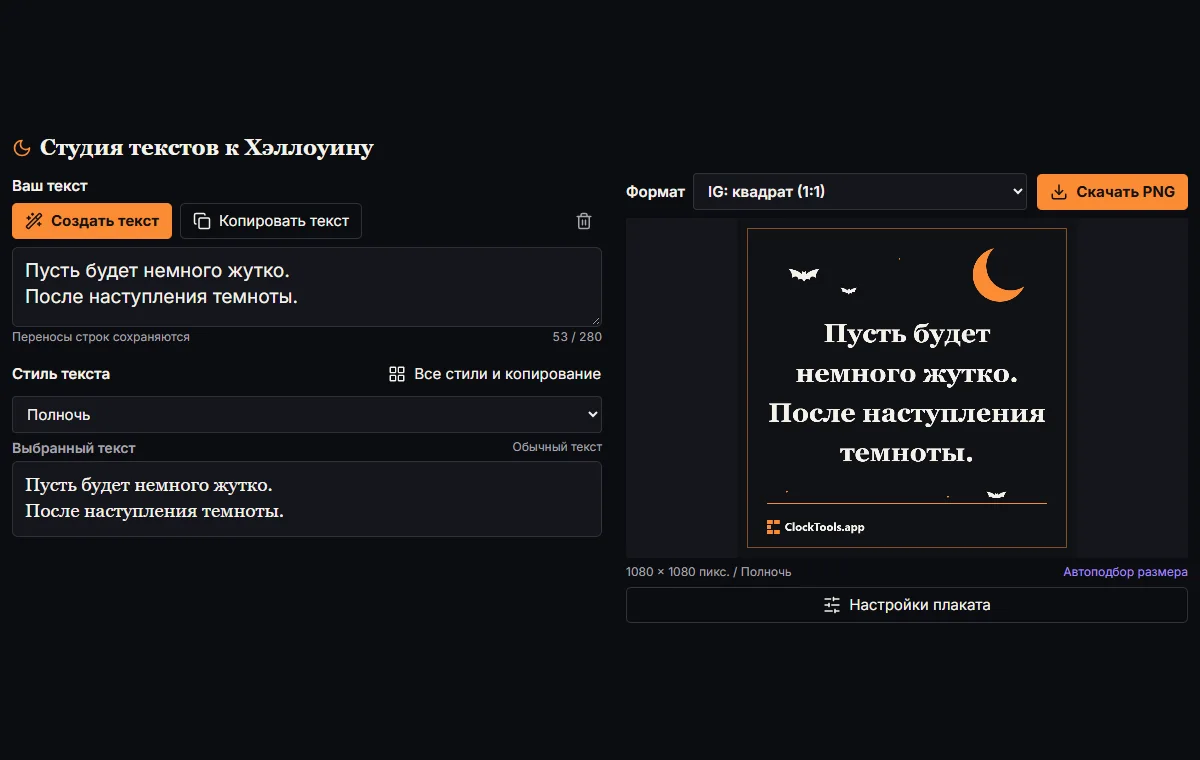Click the Выбранный текст label
1200x760 pixels.
[74, 448]
